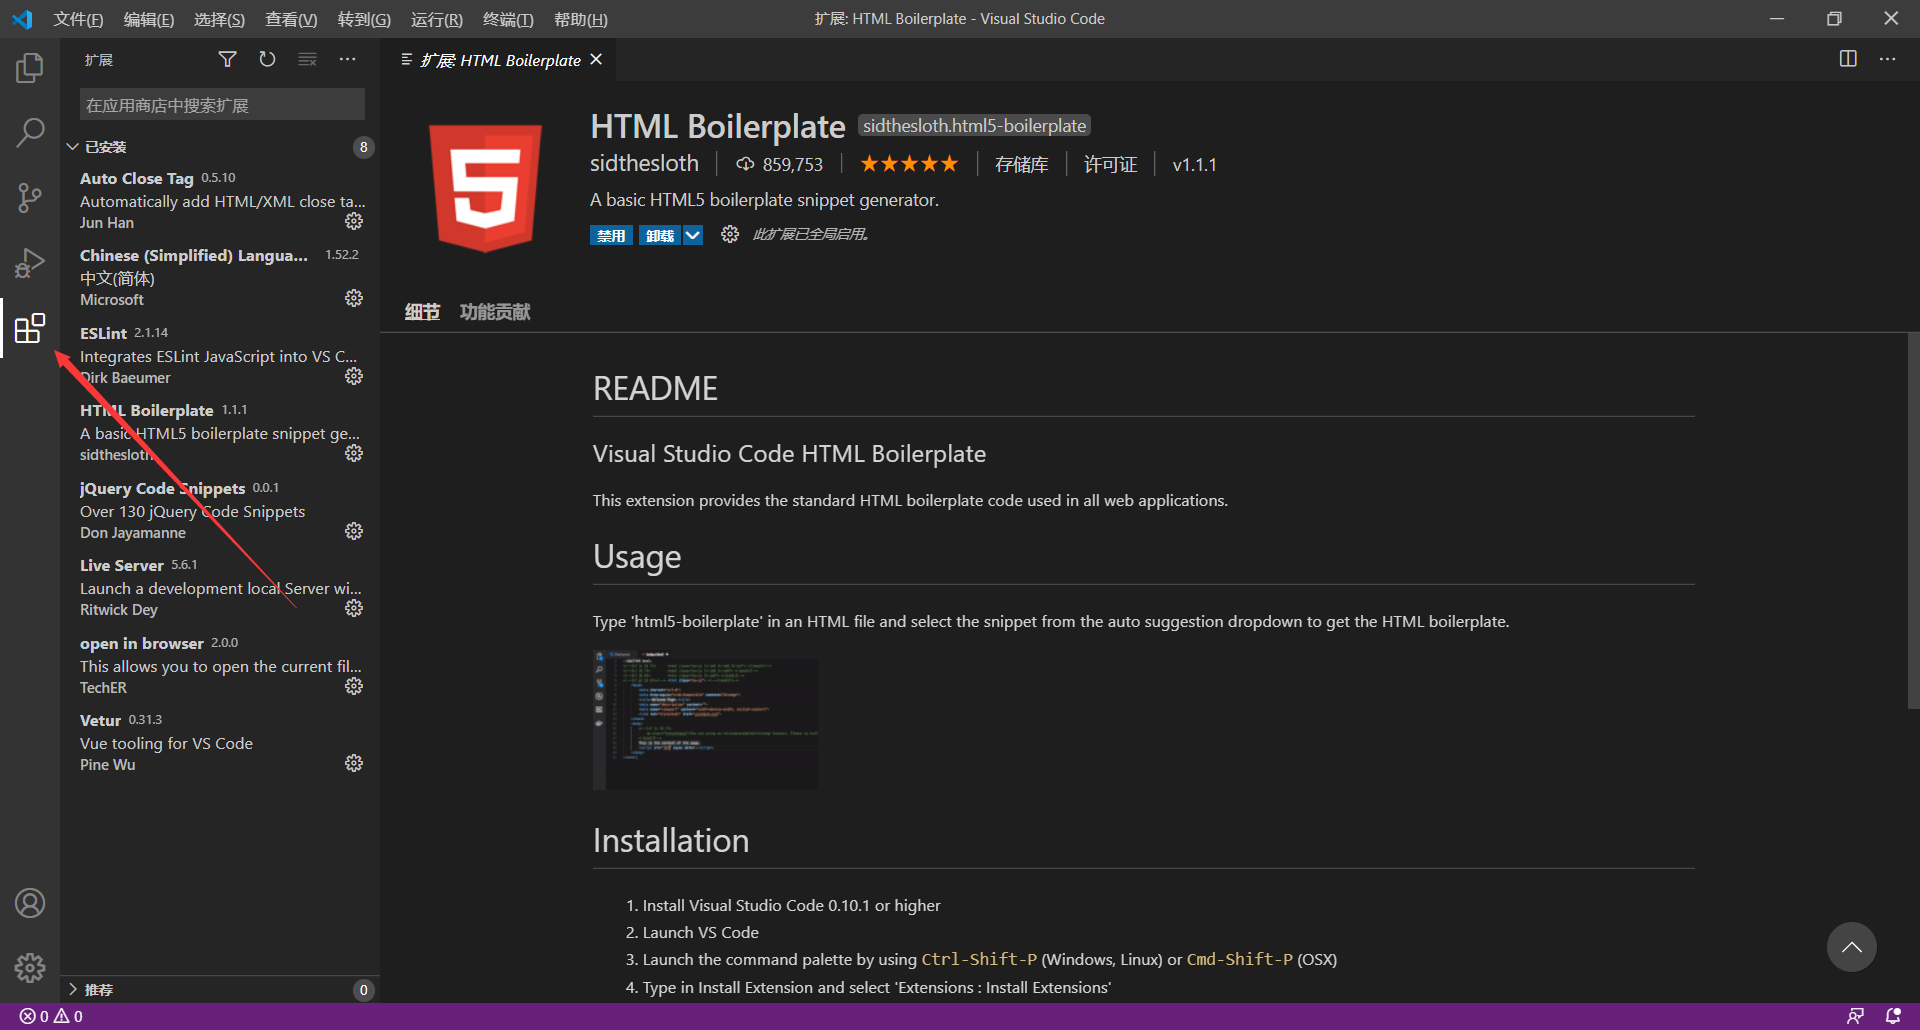This screenshot has width=1920, height=1030.
Task: Click the Auto Close Tag manage gear
Action: (x=354, y=221)
